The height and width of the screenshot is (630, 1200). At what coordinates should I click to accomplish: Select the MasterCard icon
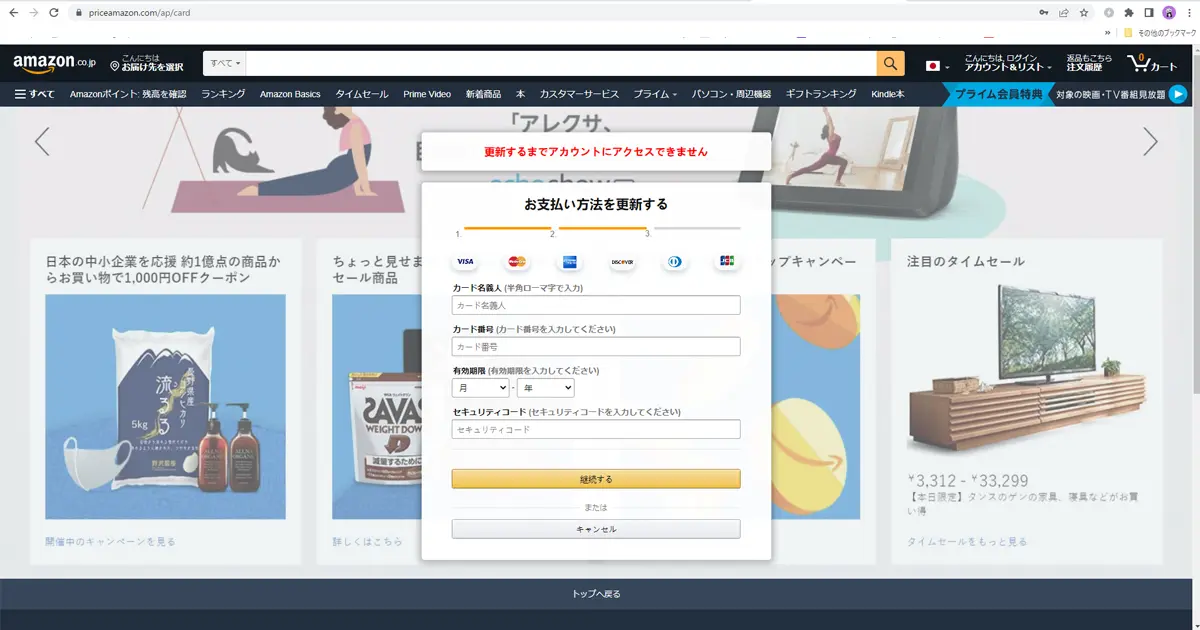click(516, 260)
